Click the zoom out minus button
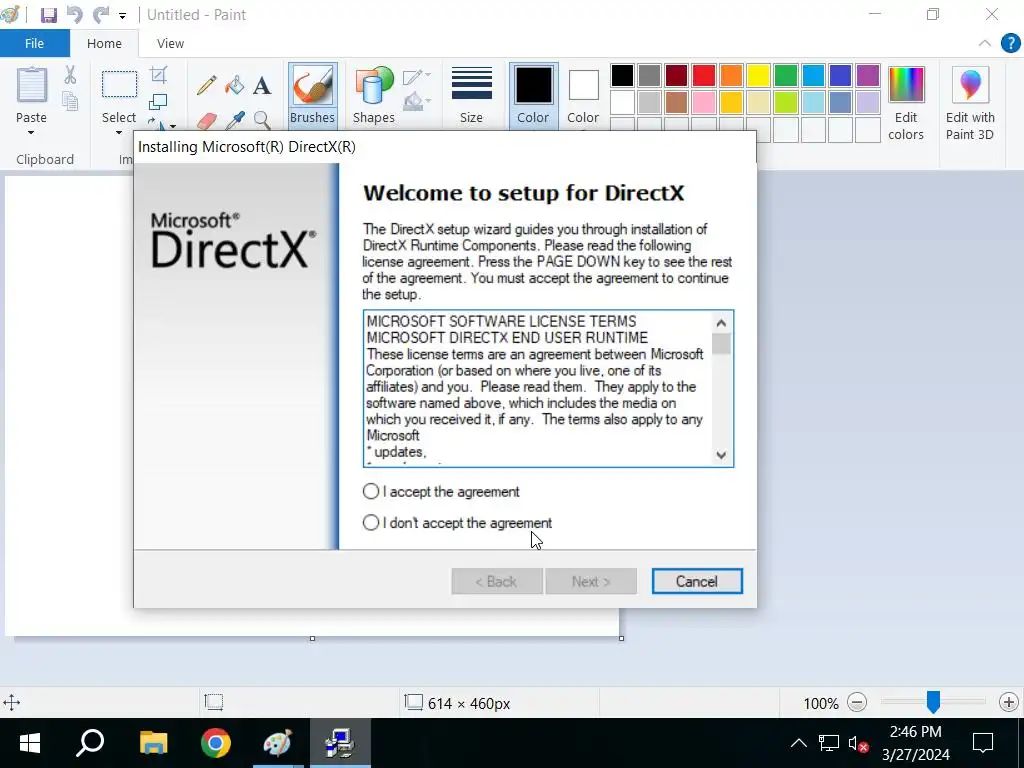Image resolution: width=1024 pixels, height=768 pixels. tap(857, 703)
